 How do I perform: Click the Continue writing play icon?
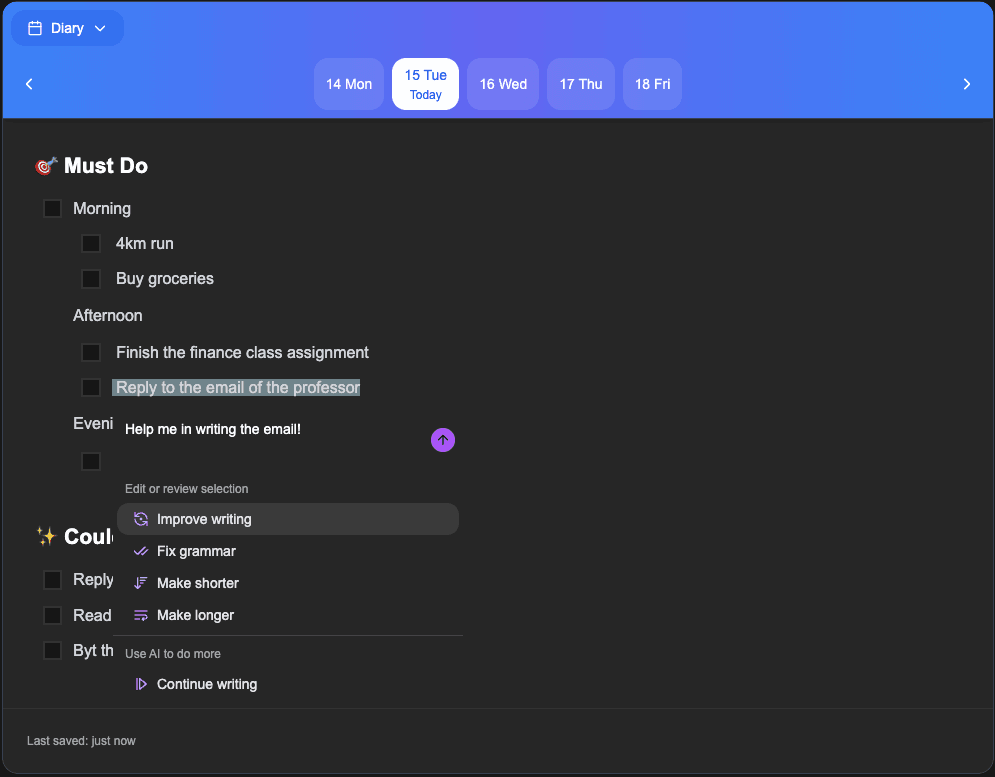(140, 684)
